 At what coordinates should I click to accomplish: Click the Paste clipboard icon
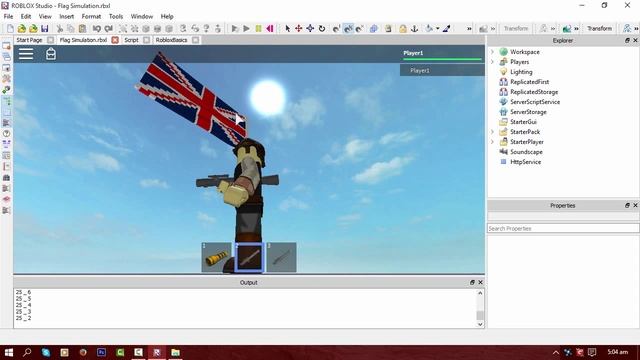click(82, 29)
